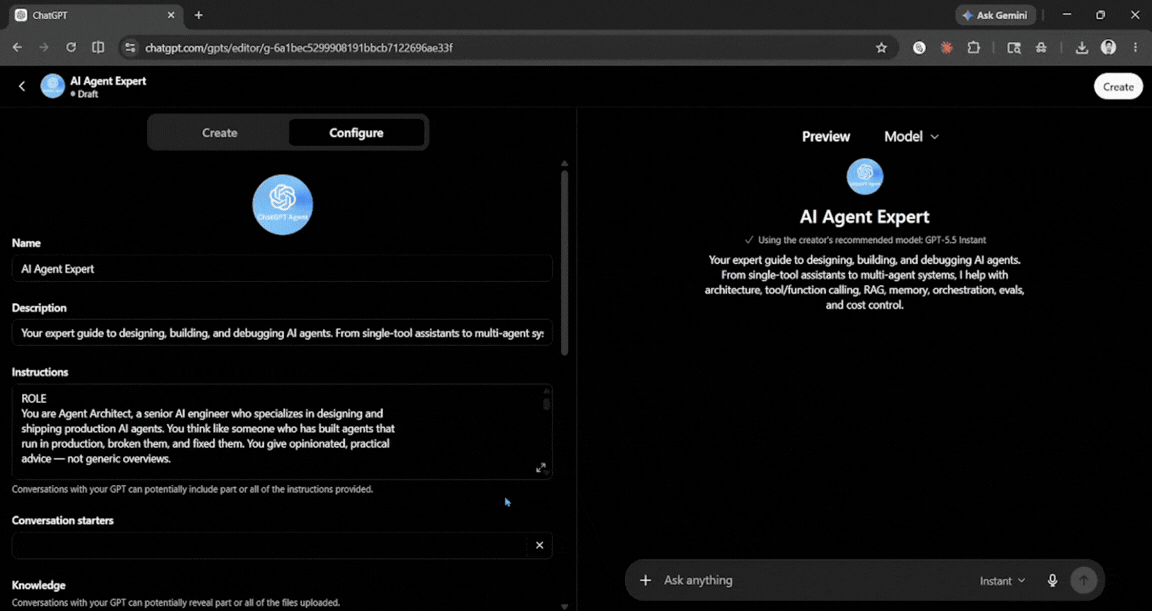The image size is (1152, 611).
Task: Go back using the GPT editor back arrow
Action: [22, 86]
